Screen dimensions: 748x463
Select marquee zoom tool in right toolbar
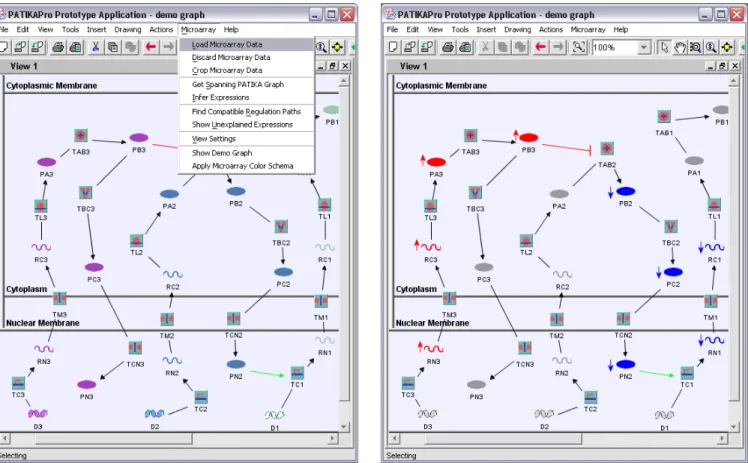click(696, 47)
